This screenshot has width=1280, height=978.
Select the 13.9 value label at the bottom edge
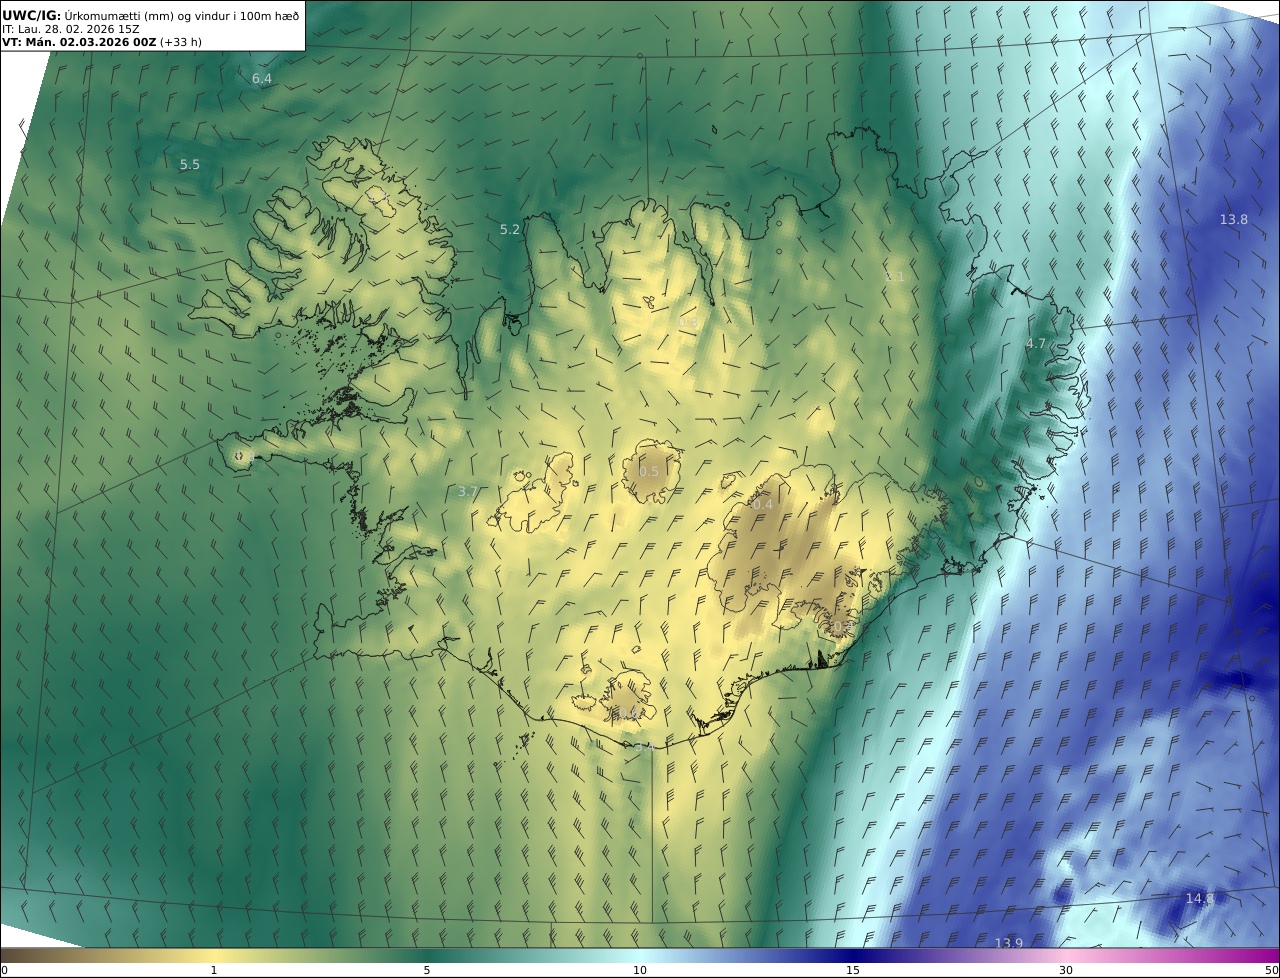(1009, 943)
